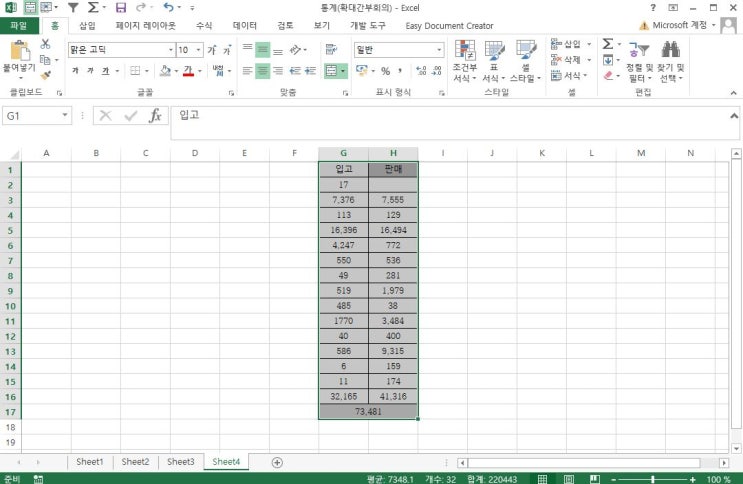Decrease font size with the smaller 가 icon
The width and height of the screenshot is (743, 484).
[227, 50]
